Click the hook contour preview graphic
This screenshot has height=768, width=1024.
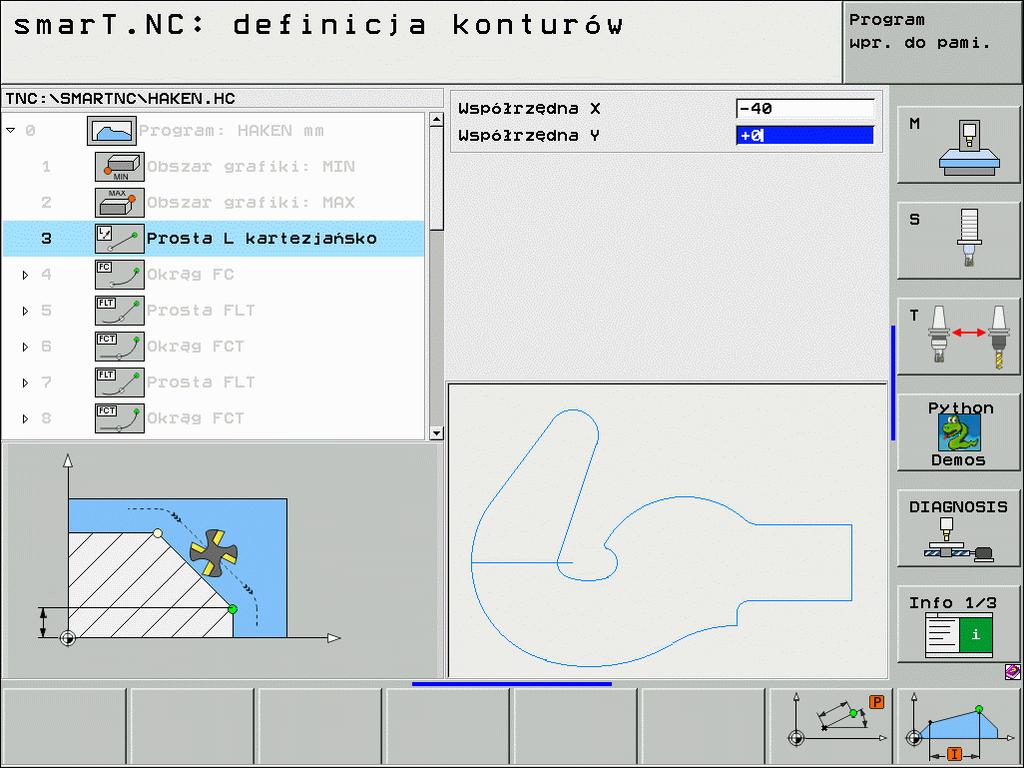(x=667, y=530)
